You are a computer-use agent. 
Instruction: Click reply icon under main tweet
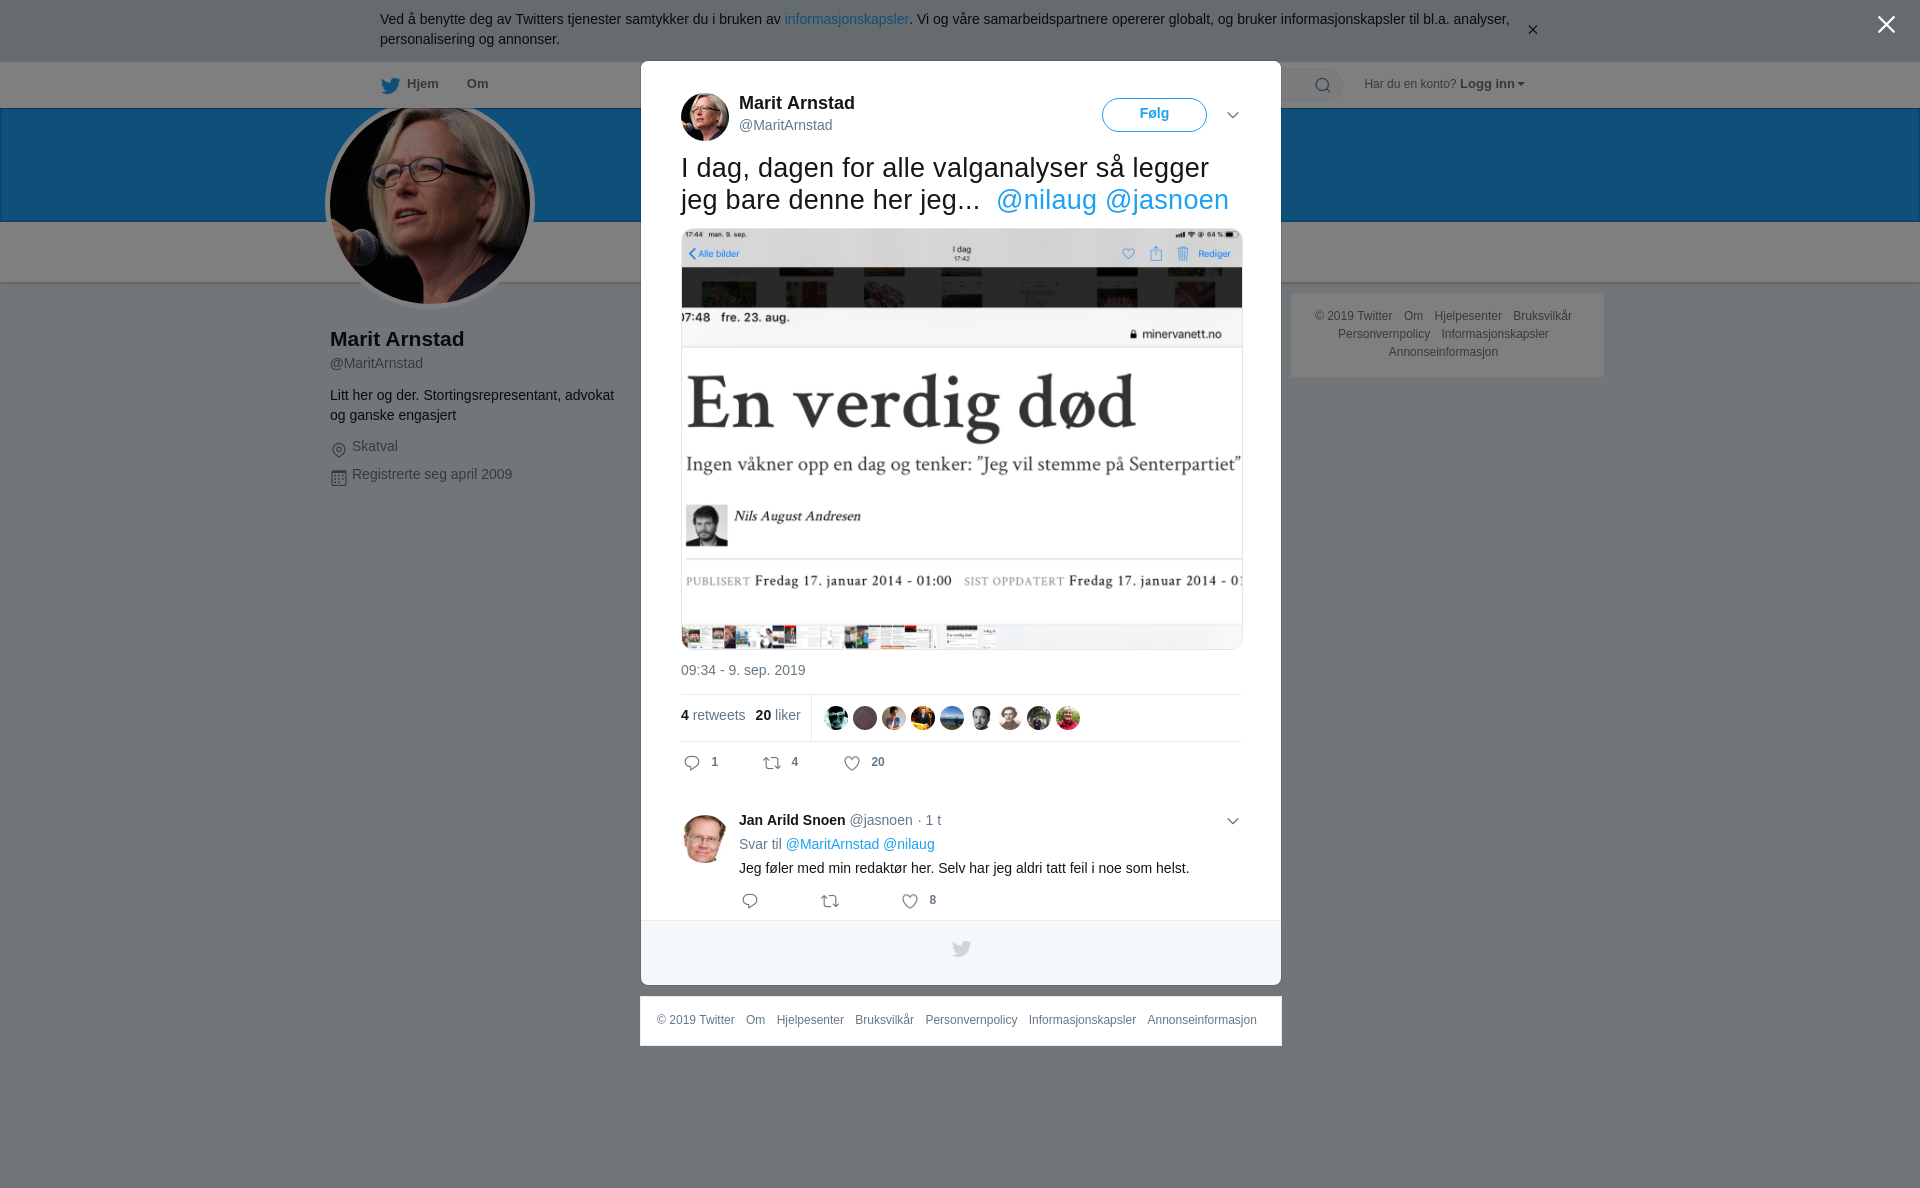point(692,763)
